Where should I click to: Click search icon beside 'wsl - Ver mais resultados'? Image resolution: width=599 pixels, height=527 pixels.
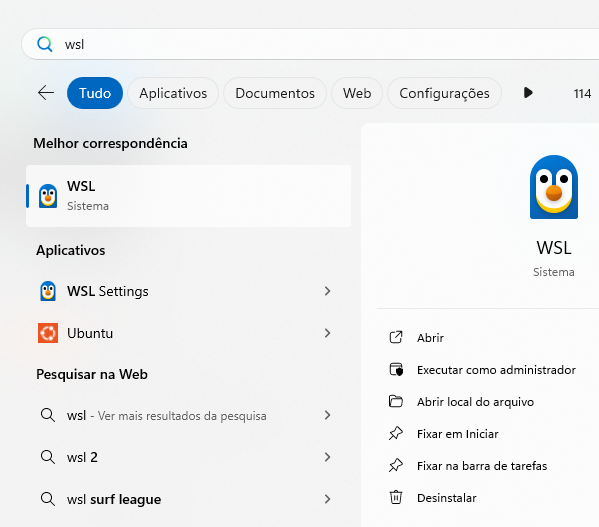(48, 415)
